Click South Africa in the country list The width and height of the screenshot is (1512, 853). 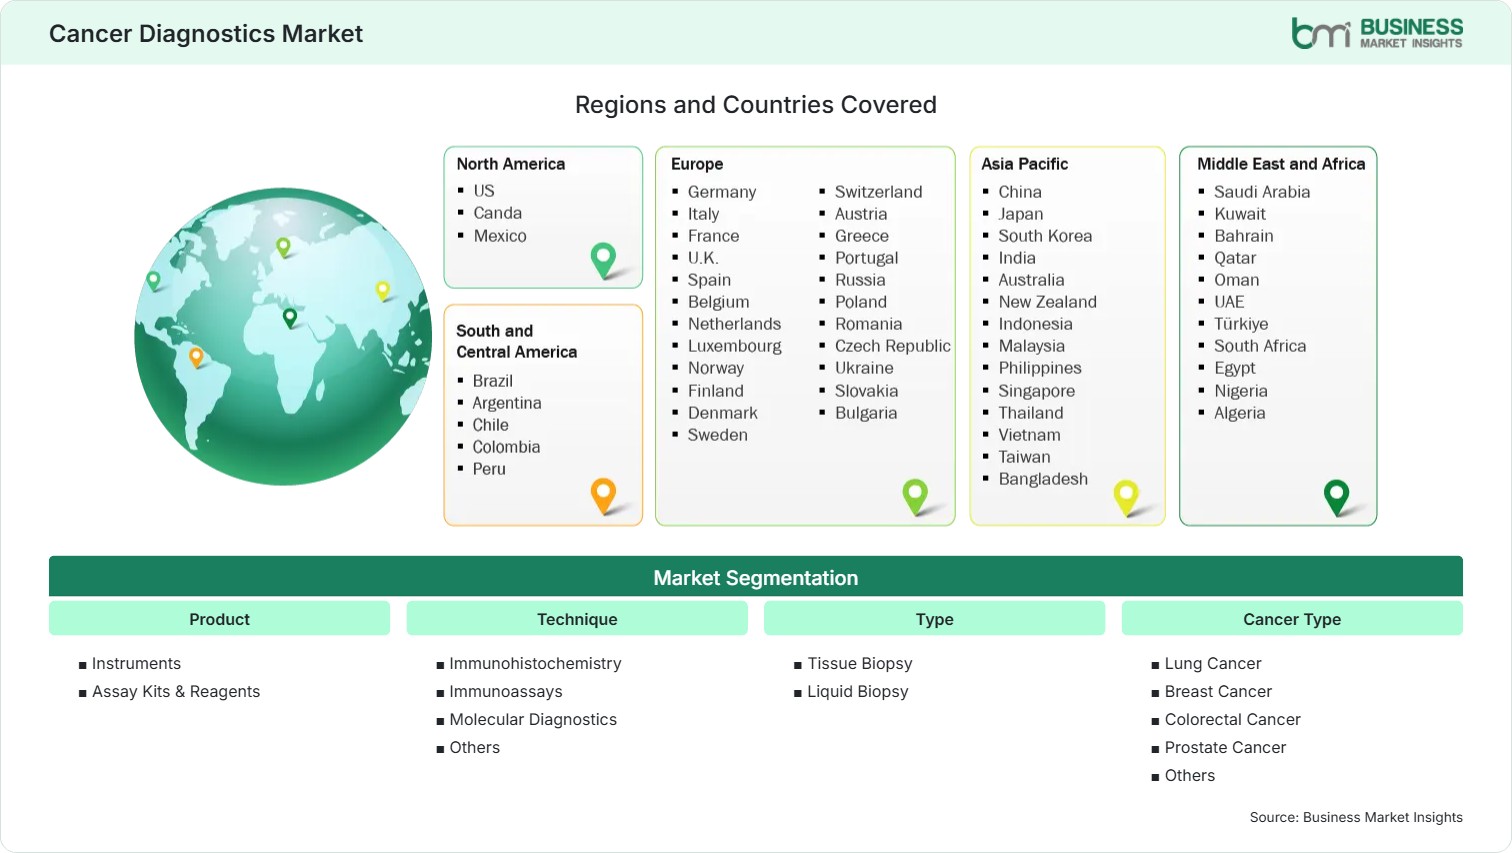coord(1260,346)
